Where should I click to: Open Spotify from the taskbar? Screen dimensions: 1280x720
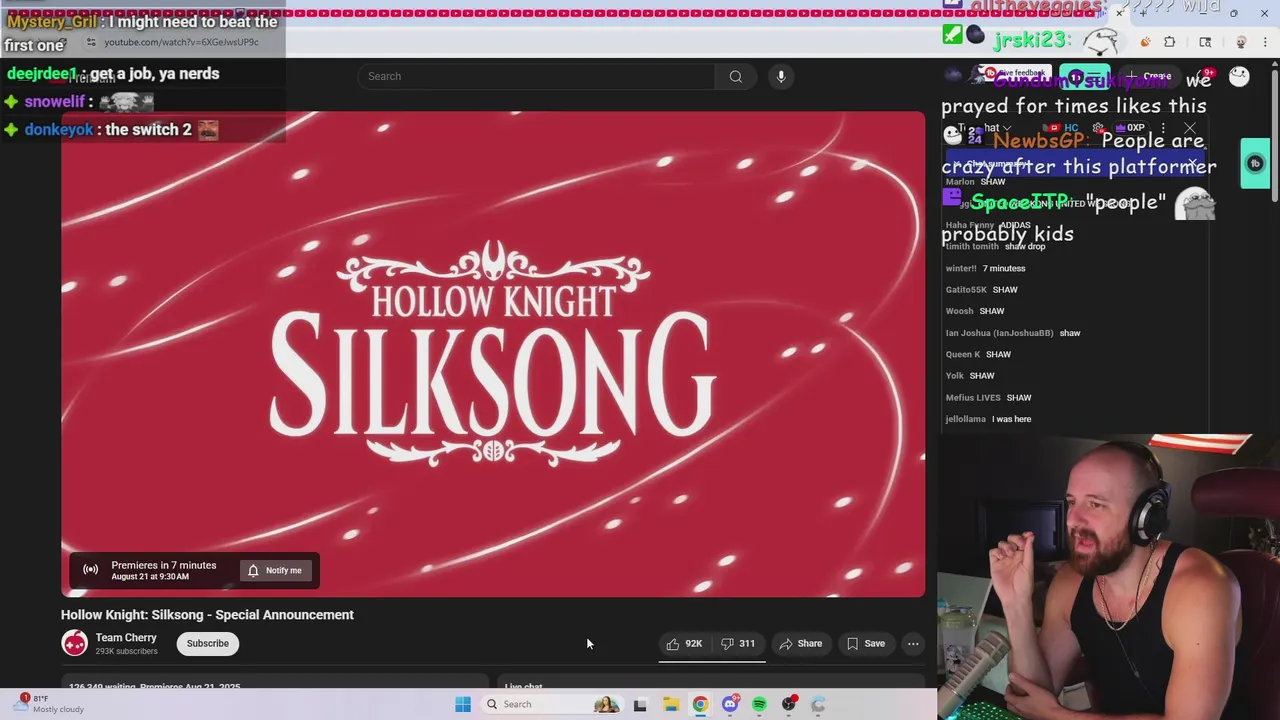tap(759, 704)
